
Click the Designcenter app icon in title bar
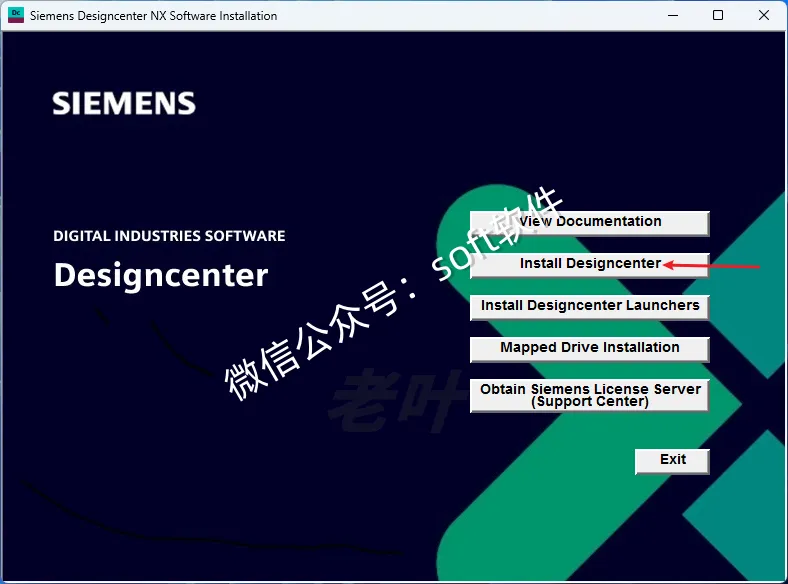pyautogui.click(x=16, y=15)
